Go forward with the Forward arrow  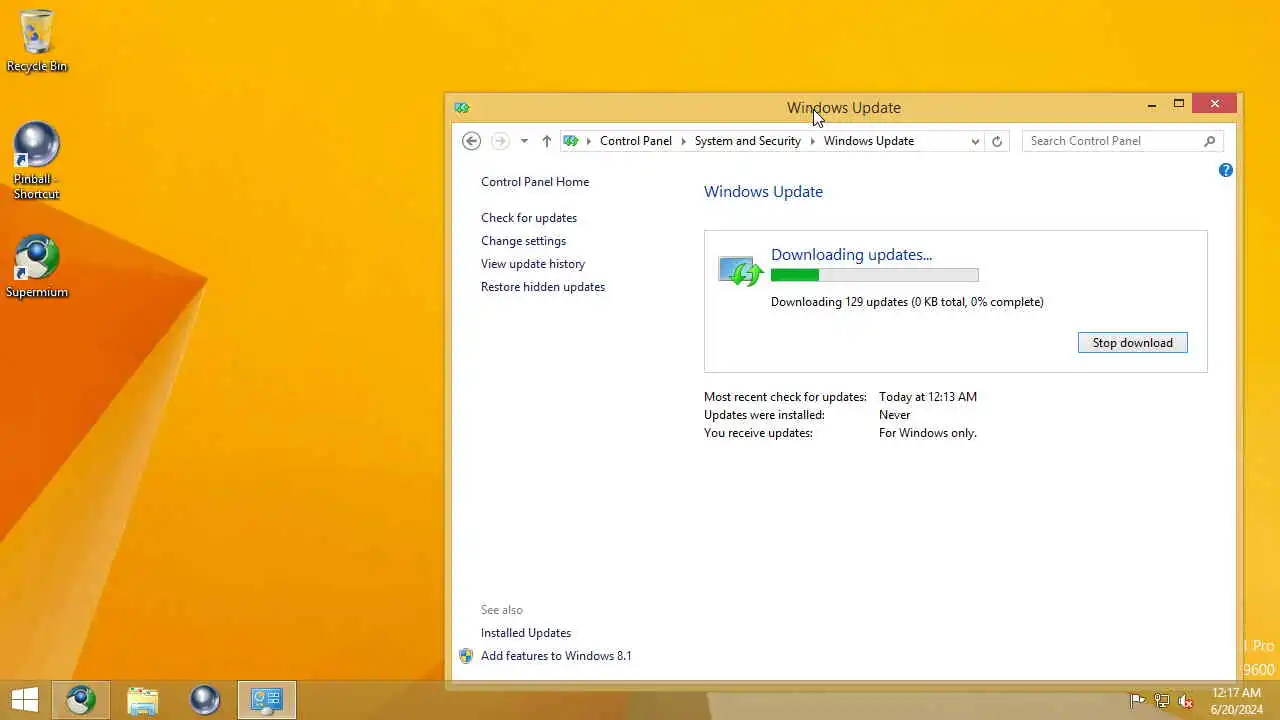500,141
